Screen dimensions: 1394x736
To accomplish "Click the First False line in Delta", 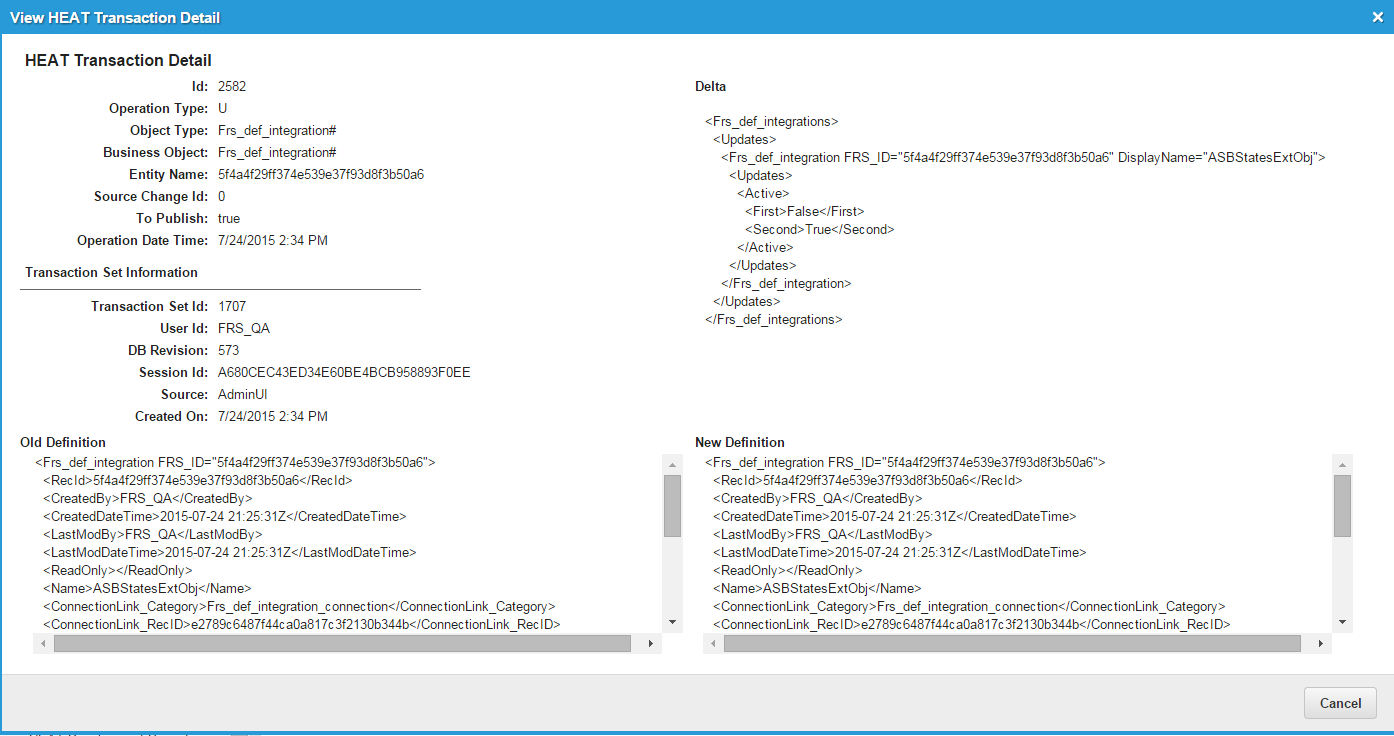I will click(804, 212).
